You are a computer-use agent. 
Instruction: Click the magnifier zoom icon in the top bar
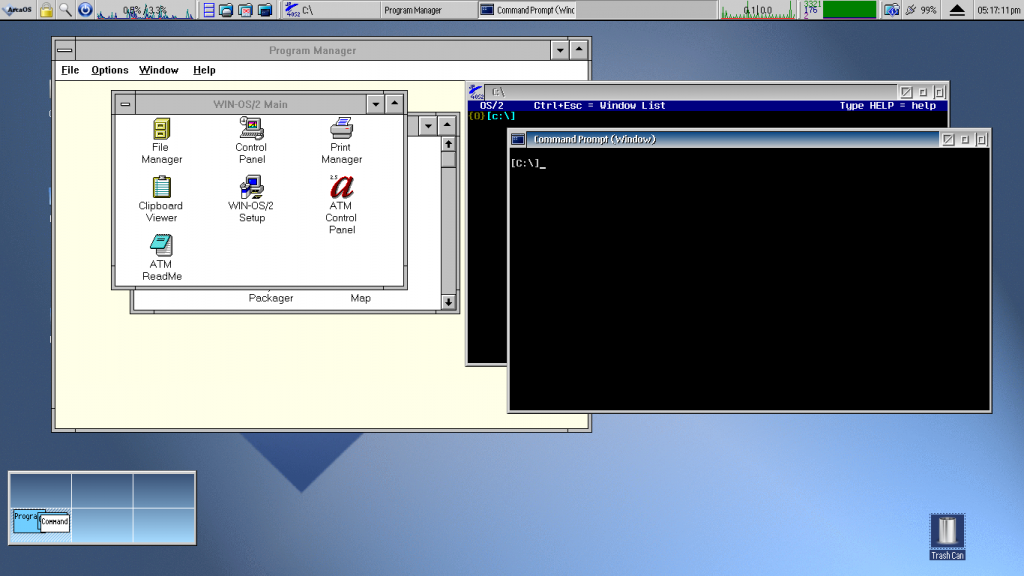(63, 9)
